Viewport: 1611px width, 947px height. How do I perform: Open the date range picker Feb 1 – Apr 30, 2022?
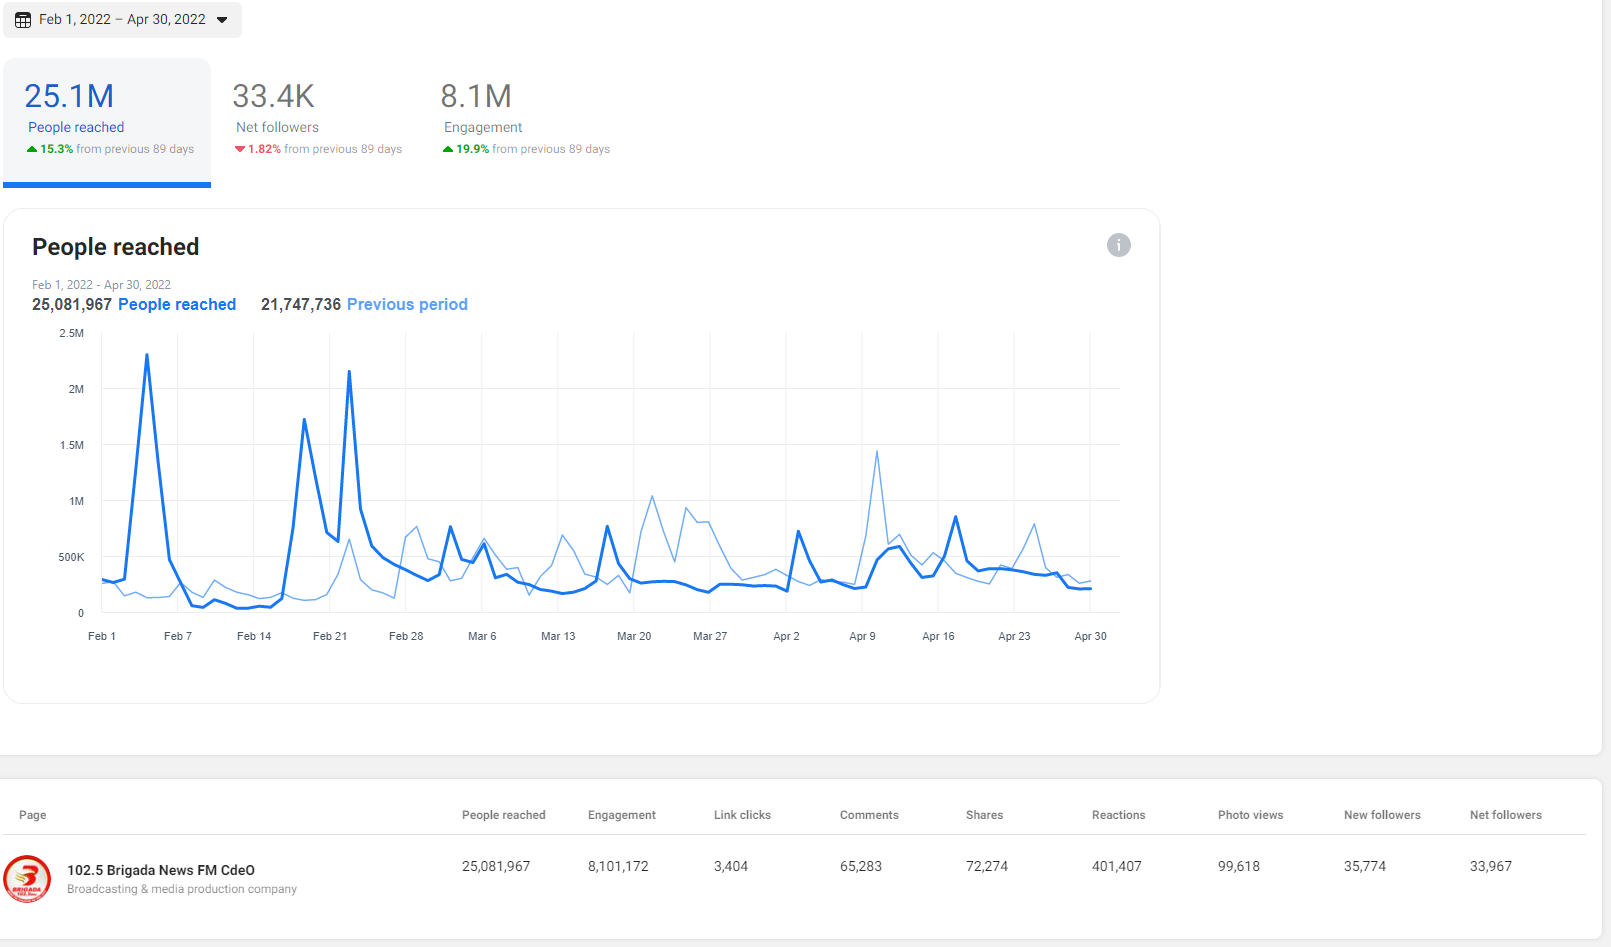coord(122,19)
